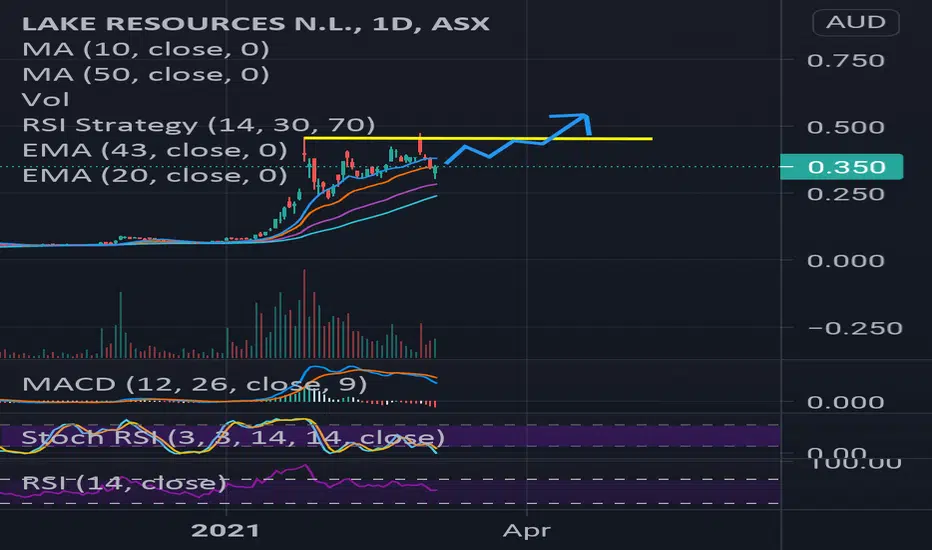932x550 pixels.
Task: Select the LAKE RESOURCES N.L. chart title
Action: pos(256,24)
